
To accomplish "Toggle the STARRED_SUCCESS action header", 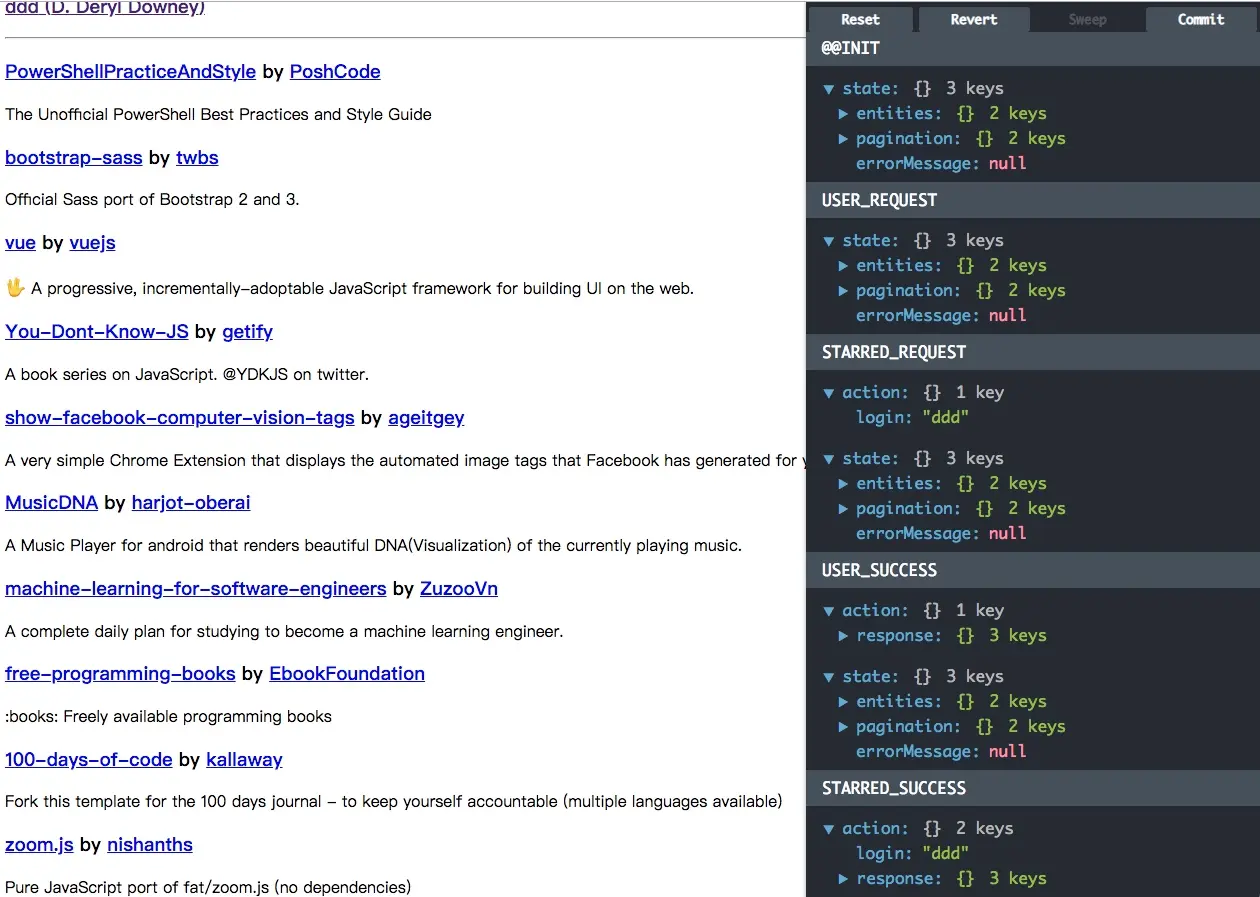I will (x=1033, y=788).
